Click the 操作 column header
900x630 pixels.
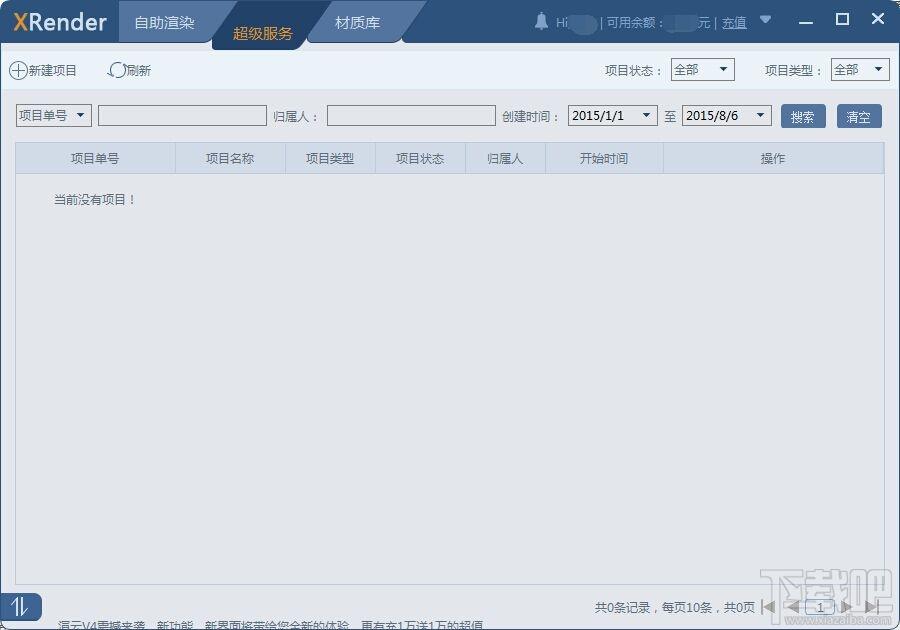773,158
